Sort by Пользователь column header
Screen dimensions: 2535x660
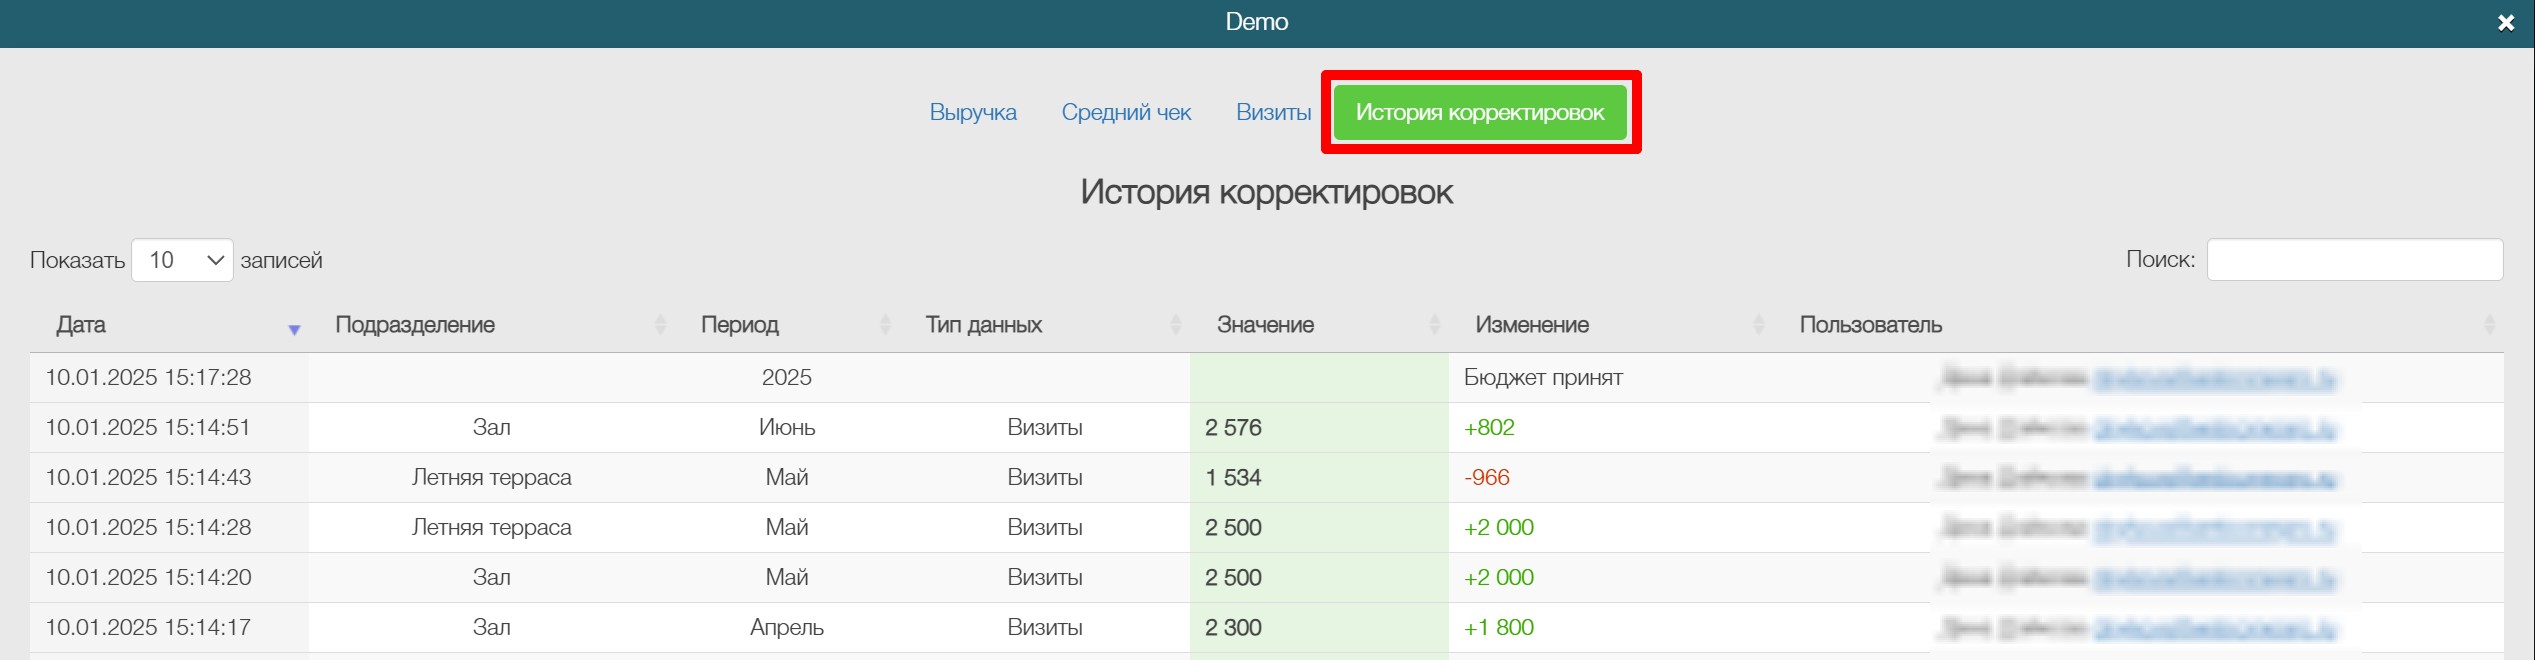(1870, 325)
